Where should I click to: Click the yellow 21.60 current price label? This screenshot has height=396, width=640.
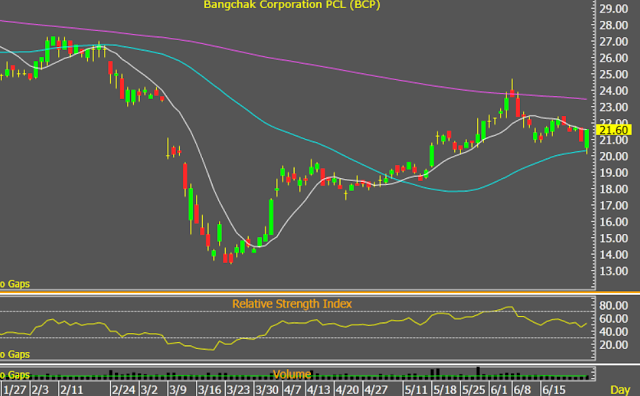pos(614,130)
